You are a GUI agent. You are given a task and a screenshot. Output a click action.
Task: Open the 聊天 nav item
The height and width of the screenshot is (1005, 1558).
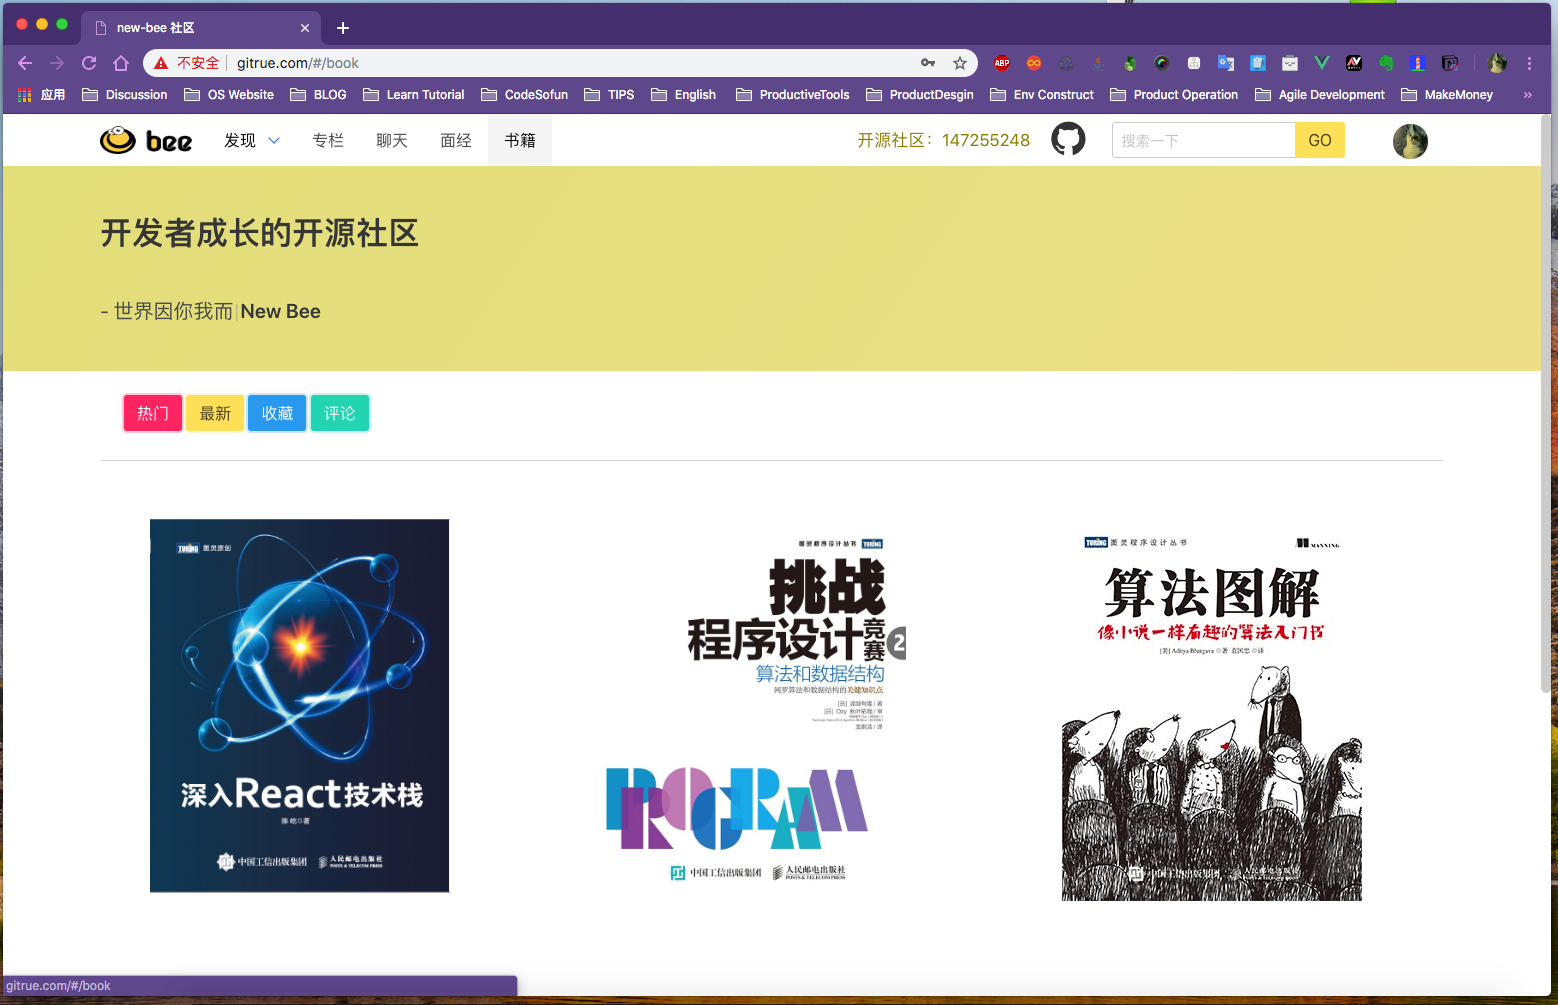point(392,140)
